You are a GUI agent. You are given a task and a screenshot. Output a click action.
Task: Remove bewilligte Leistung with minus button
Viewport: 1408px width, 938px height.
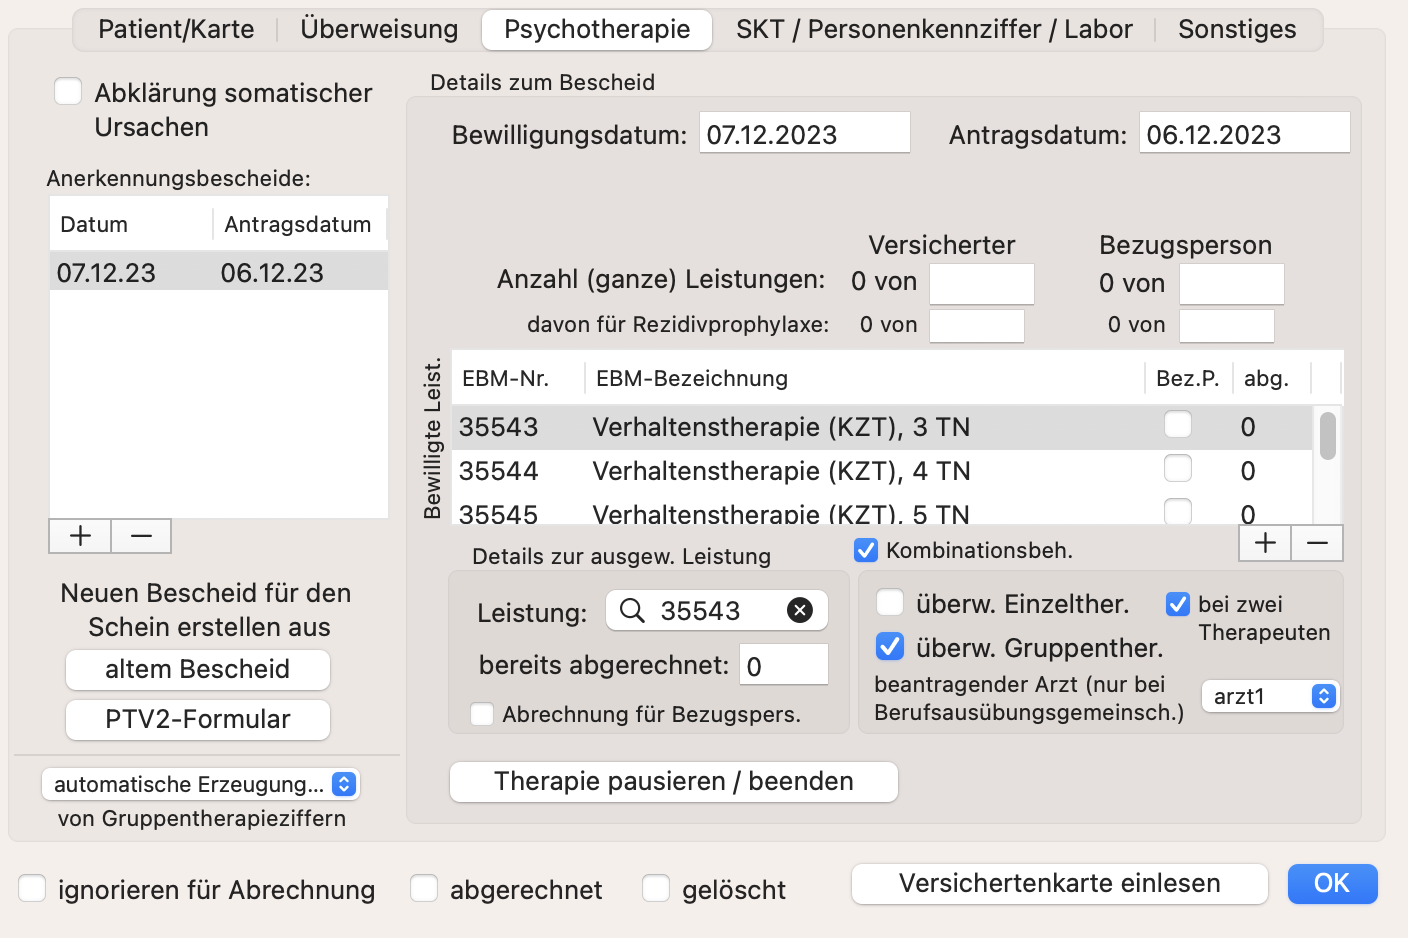click(x=1317, y=543)
